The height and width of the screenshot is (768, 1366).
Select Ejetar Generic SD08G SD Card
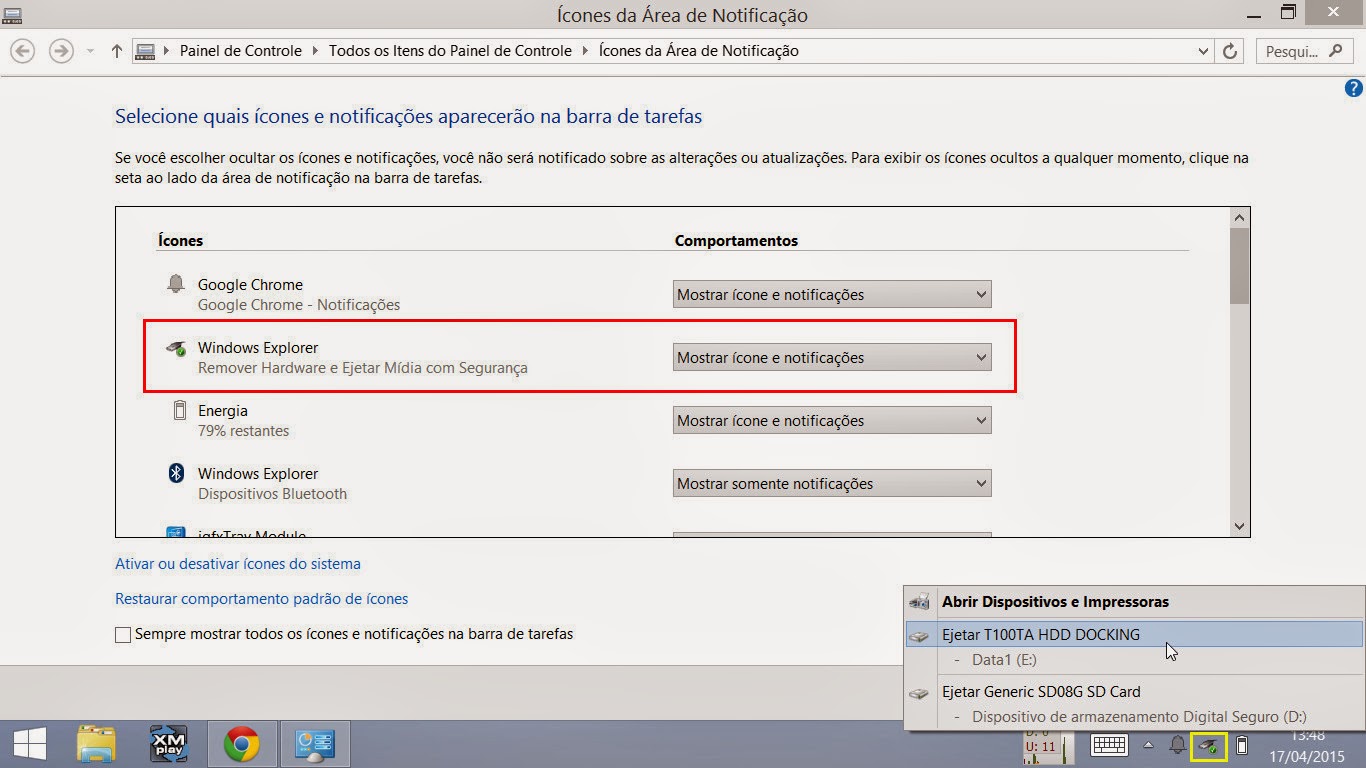coord(1134,691)
